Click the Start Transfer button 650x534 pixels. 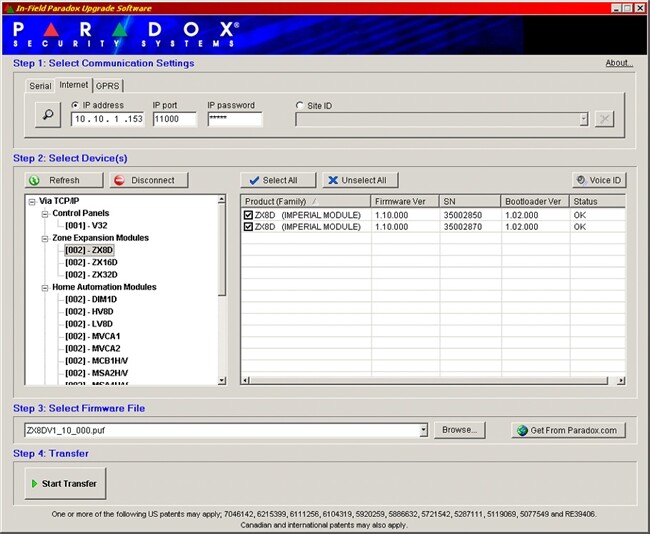click(x=65, y=484)
